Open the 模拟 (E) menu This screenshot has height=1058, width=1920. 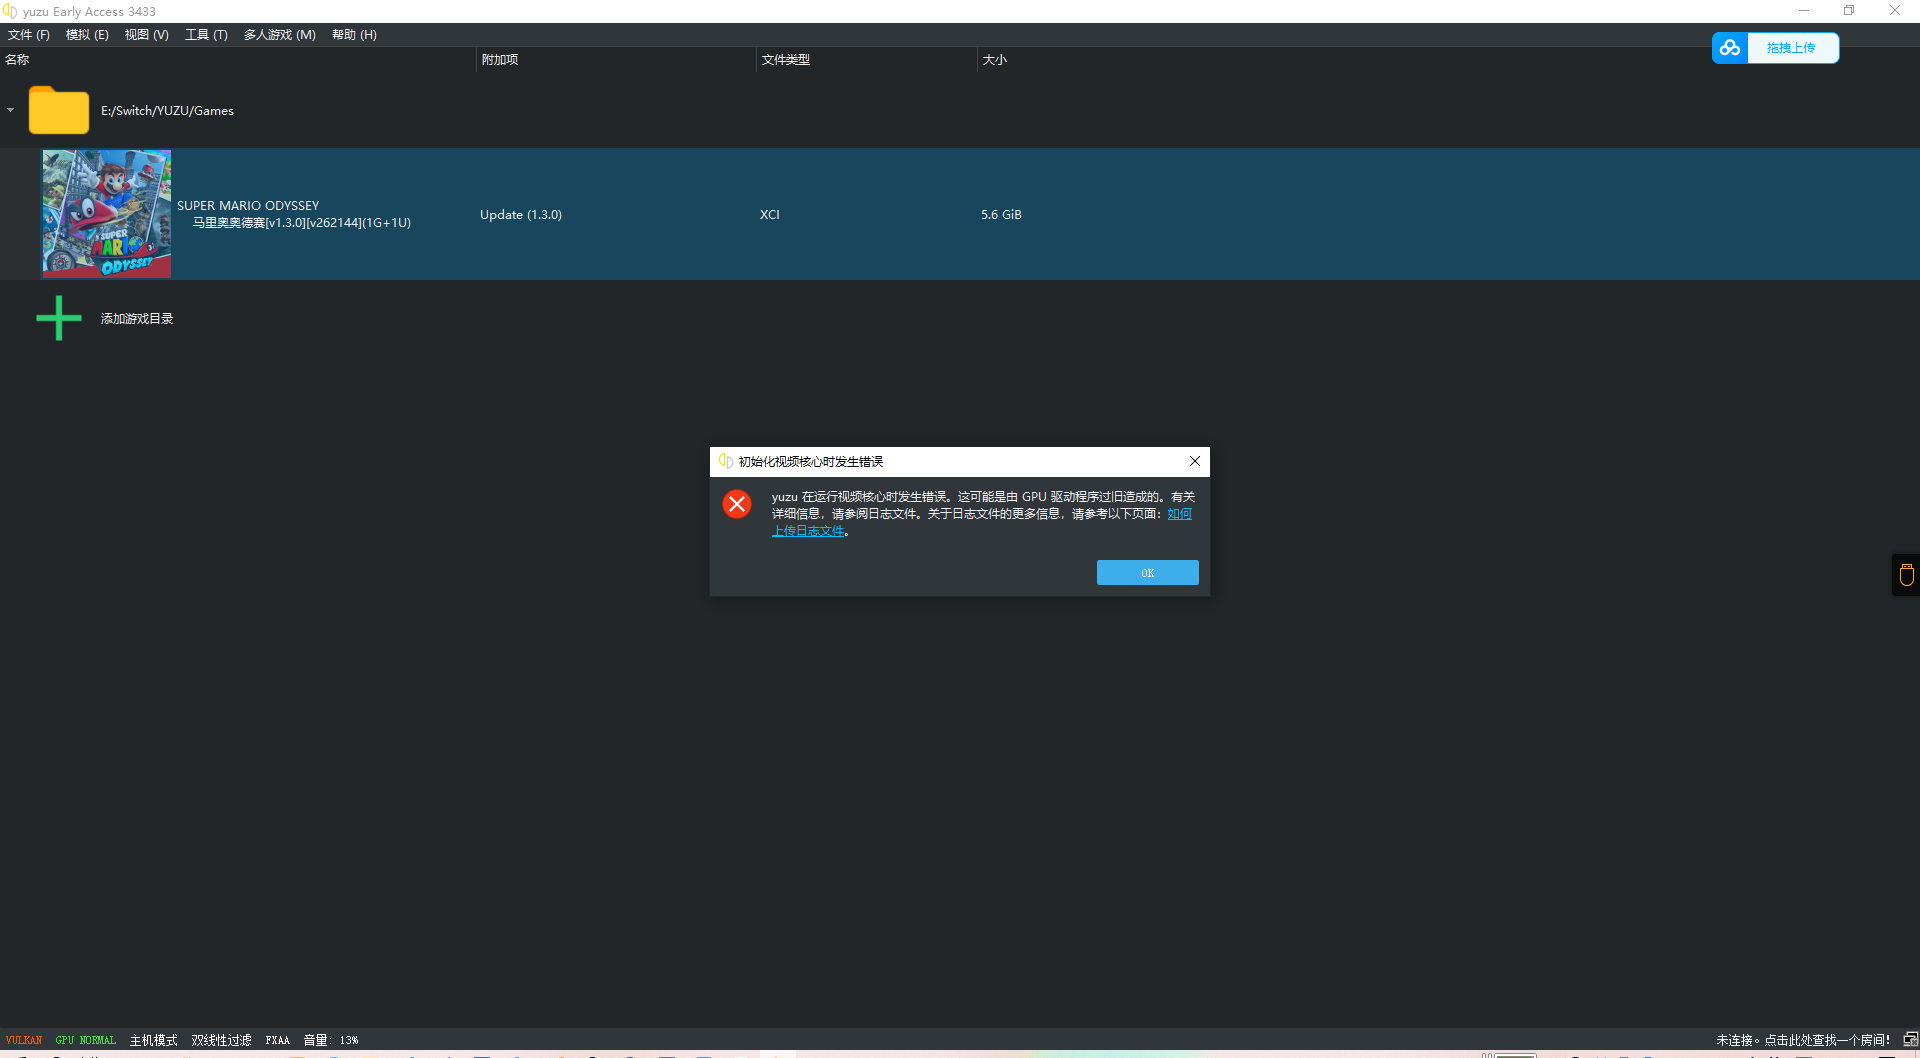(87, 35)
